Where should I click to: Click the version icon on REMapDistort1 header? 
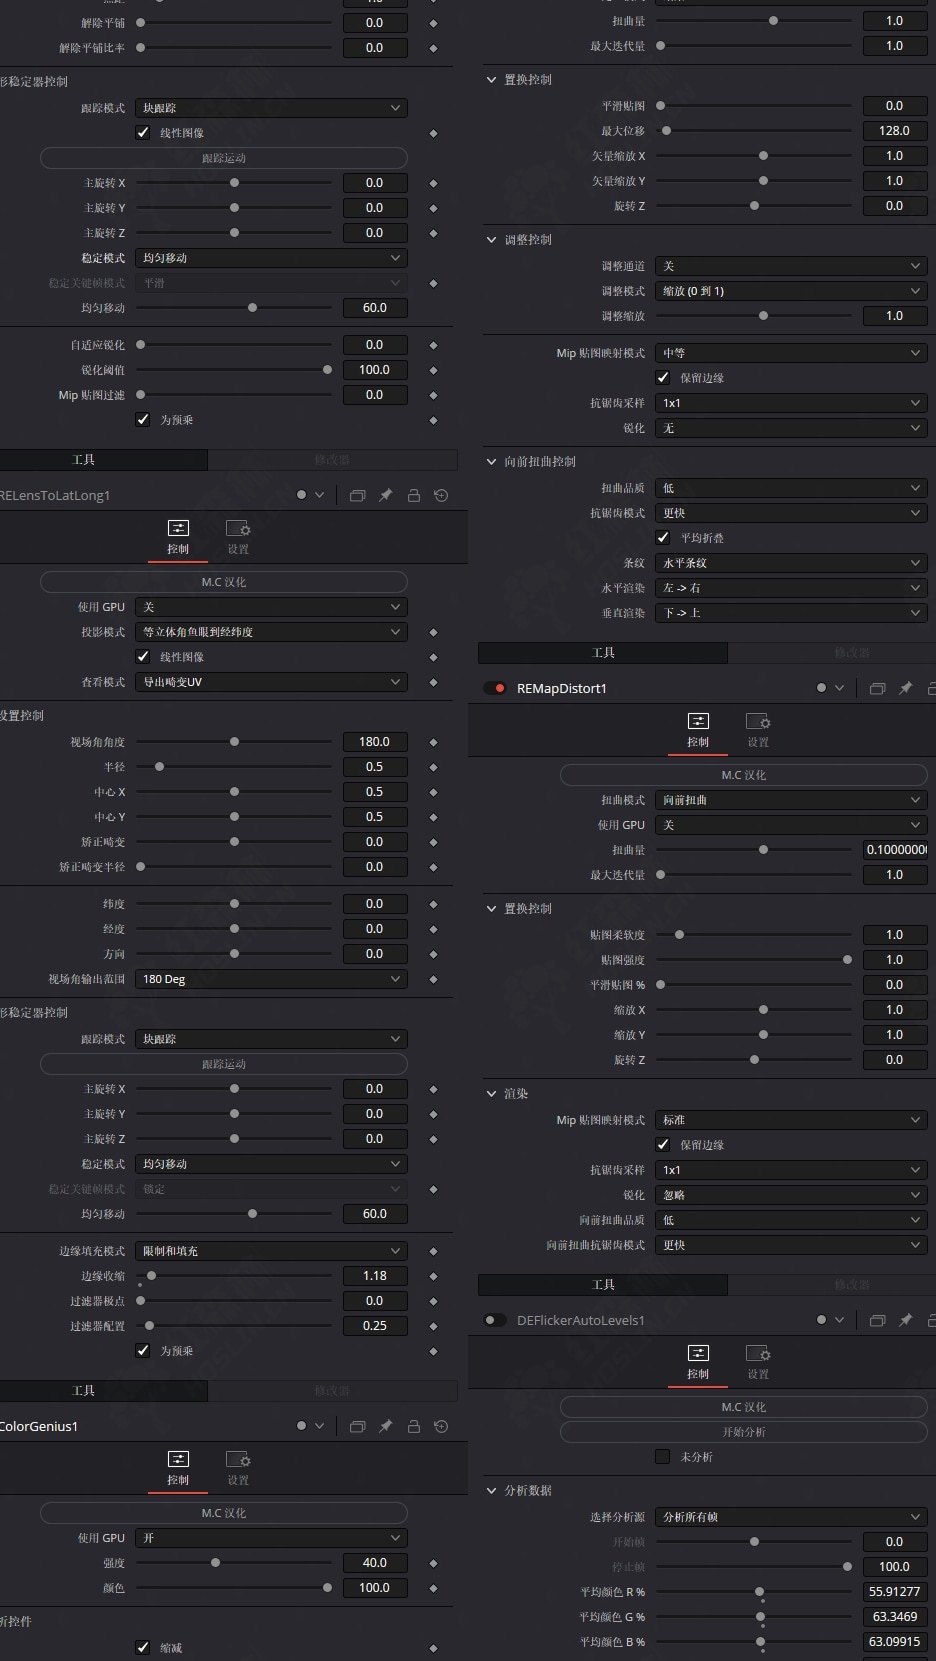coord(877,688)
